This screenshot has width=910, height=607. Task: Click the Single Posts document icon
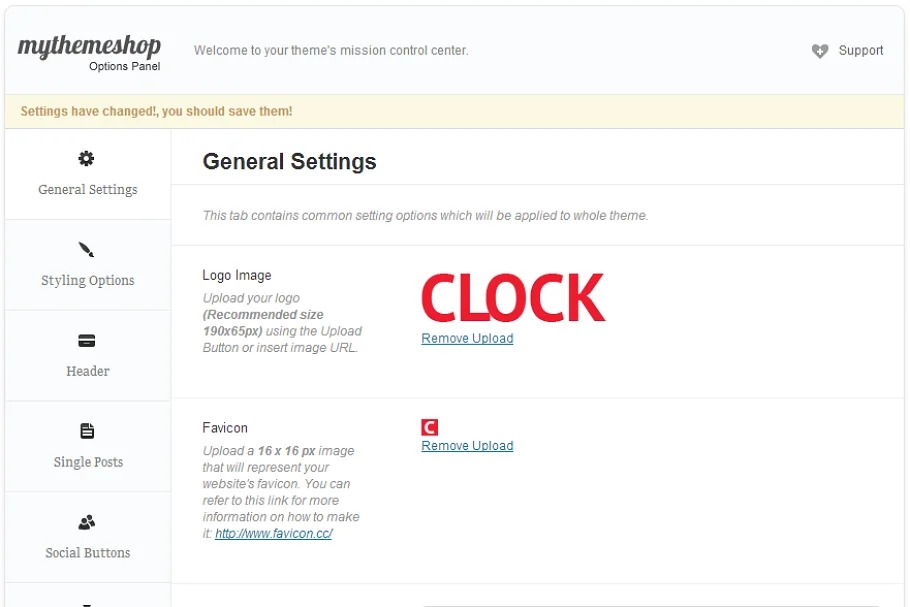coord(87,431)
